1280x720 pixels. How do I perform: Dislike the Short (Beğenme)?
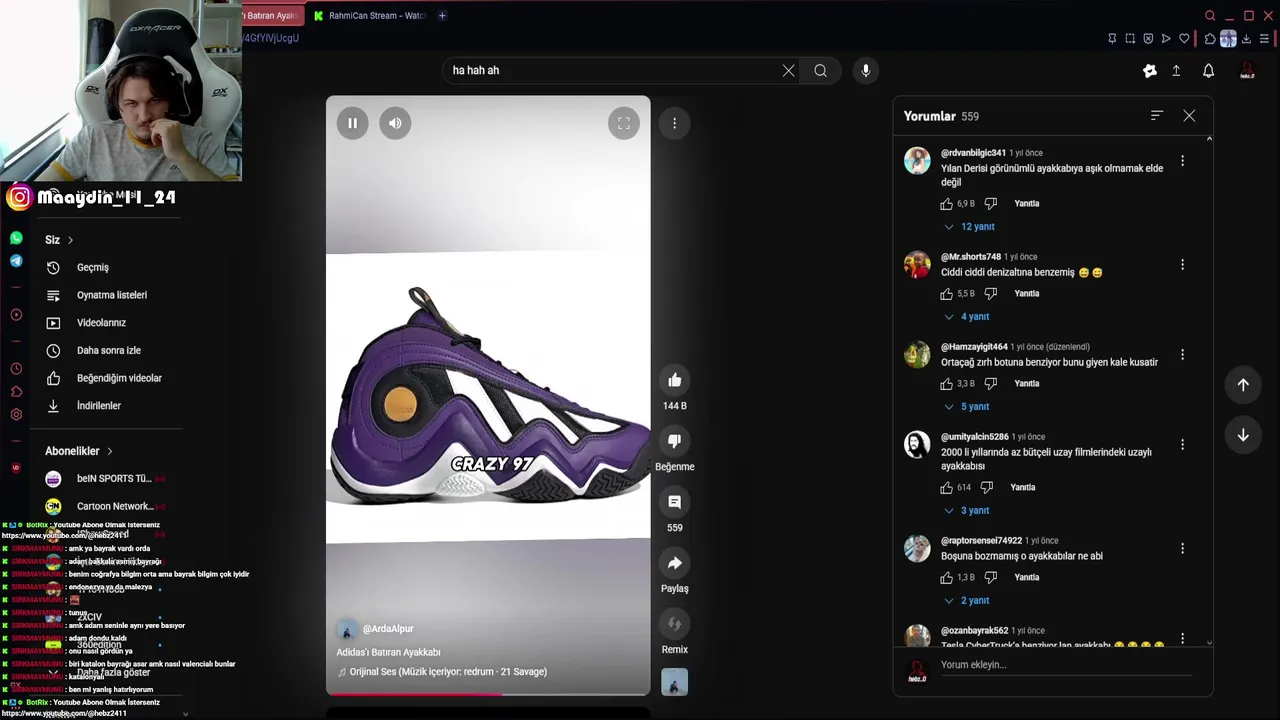[675, 441]
